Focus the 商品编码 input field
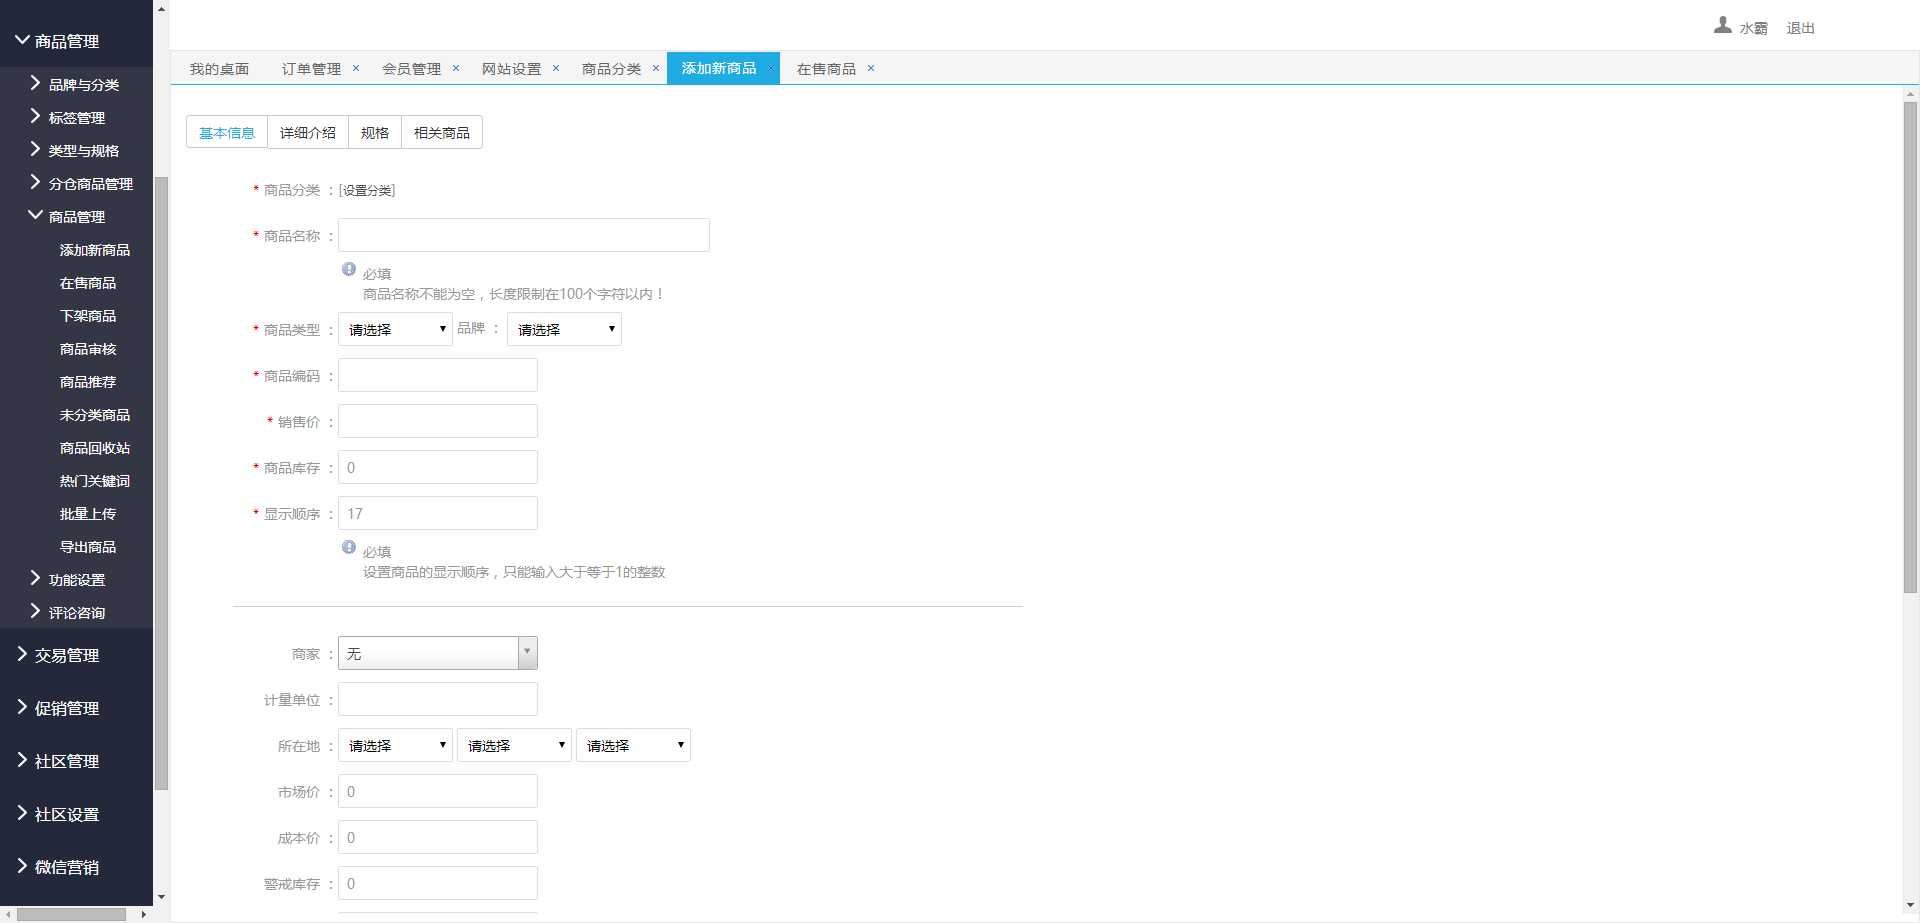Viewport: 1920px width, 923px height. point(438,375)
